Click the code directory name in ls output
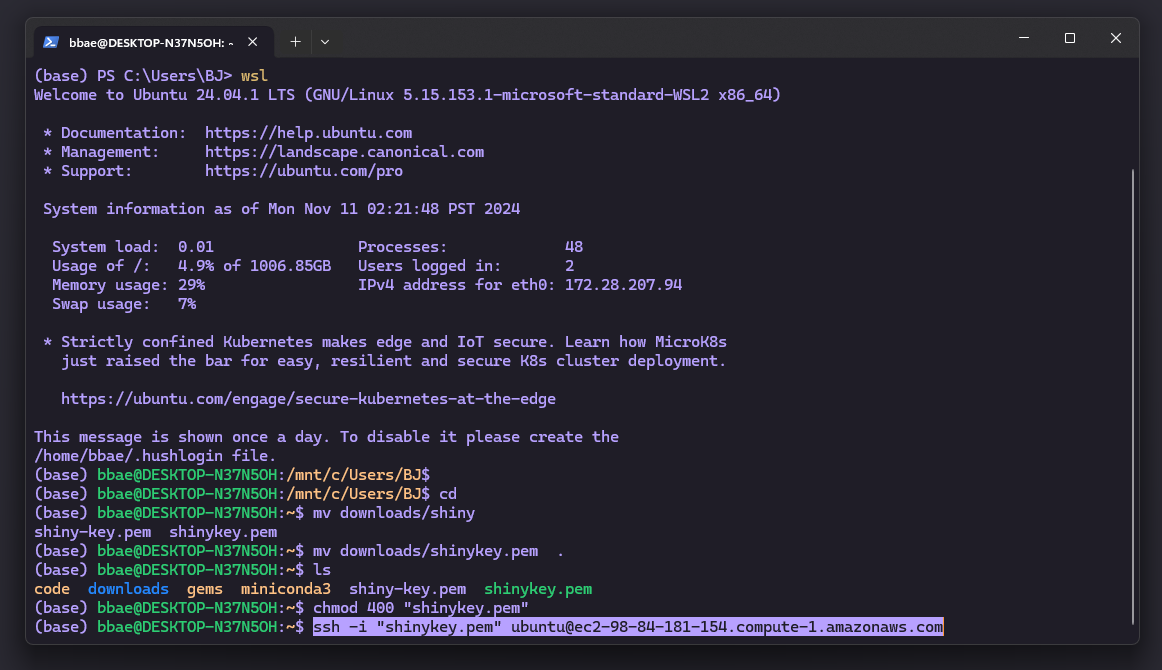This screenshot has height=670, width=1162. click(51, 588)
